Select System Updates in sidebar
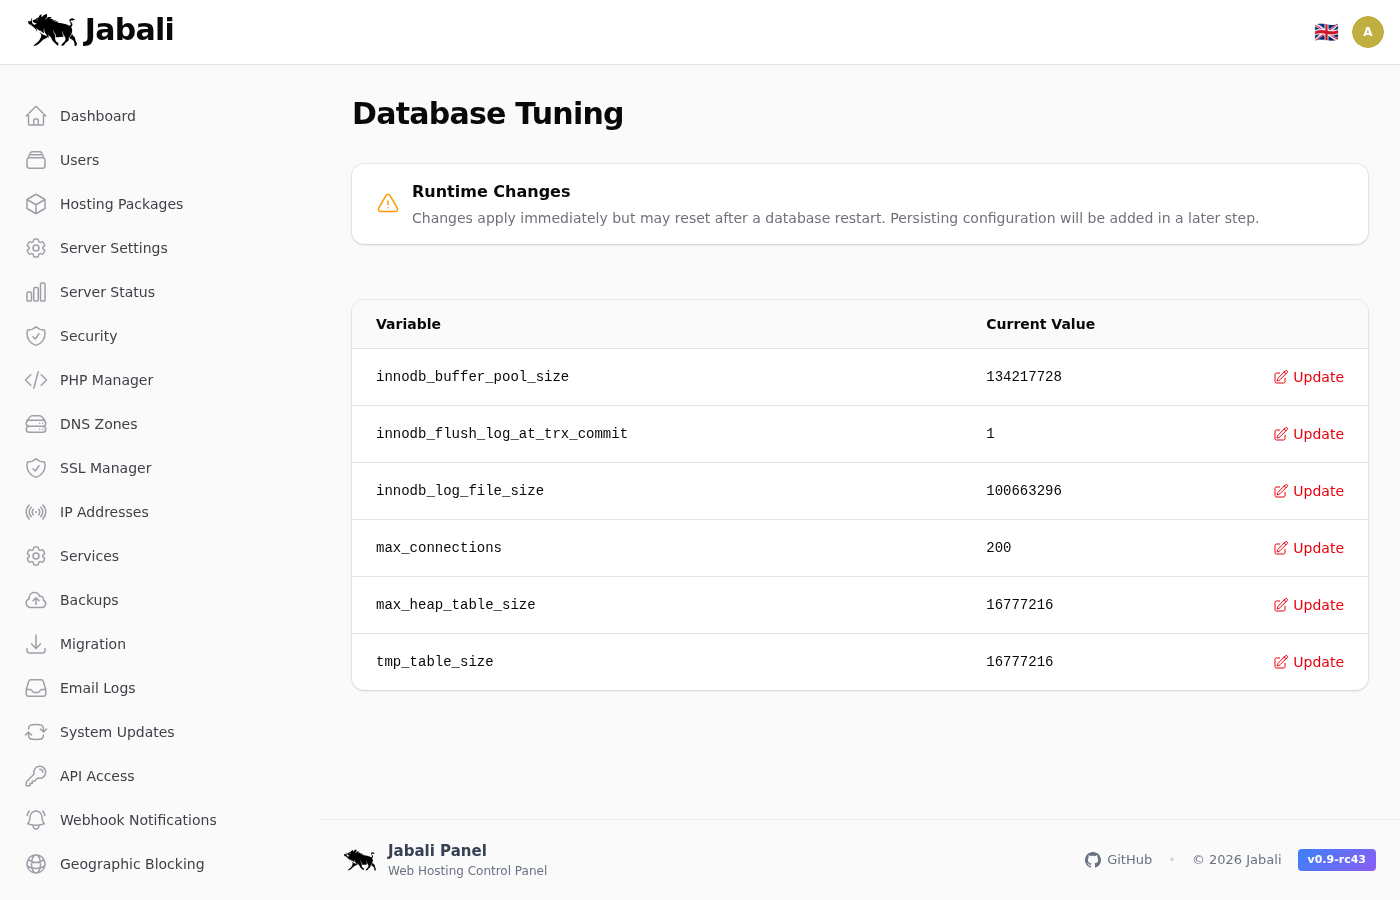This screenshot has width=1400, height=900. click(x=116, y=732)
